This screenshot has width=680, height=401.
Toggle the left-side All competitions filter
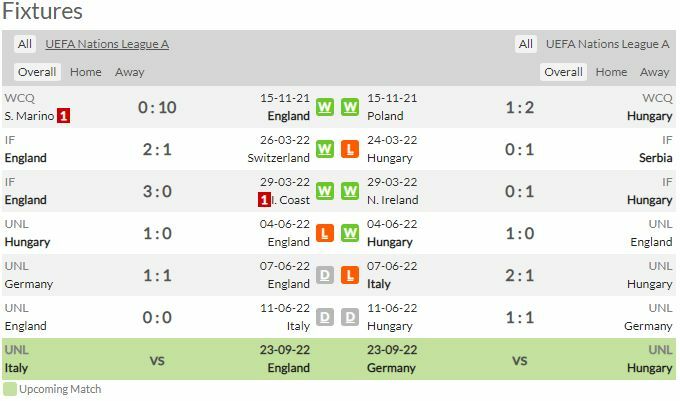[25, 44]
